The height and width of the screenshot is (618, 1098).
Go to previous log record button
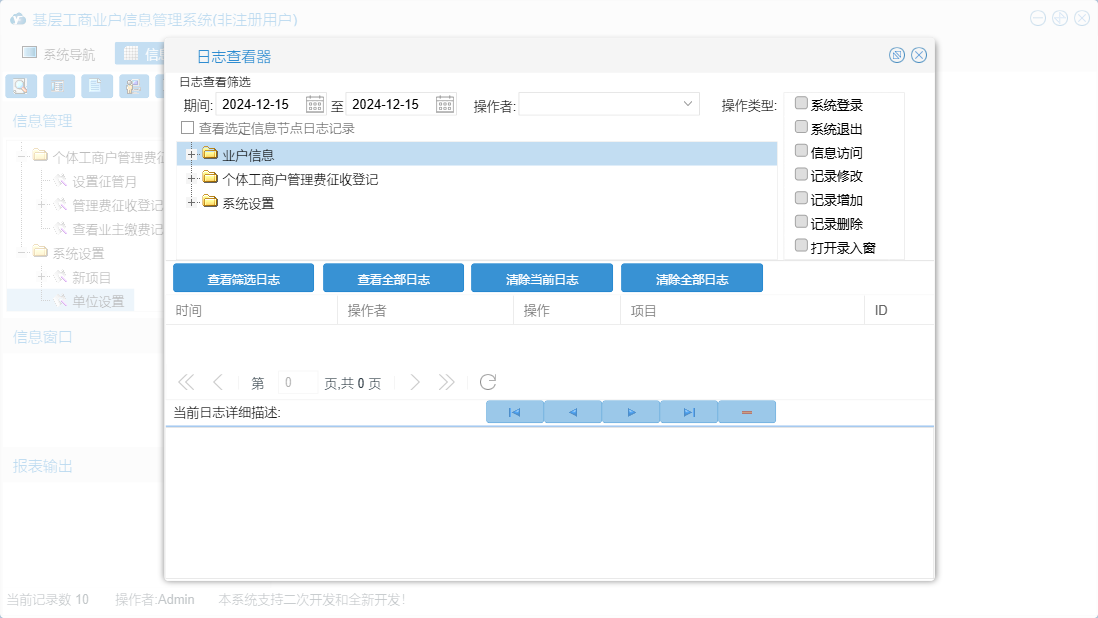pyautogui.click(x=573, y=412)
